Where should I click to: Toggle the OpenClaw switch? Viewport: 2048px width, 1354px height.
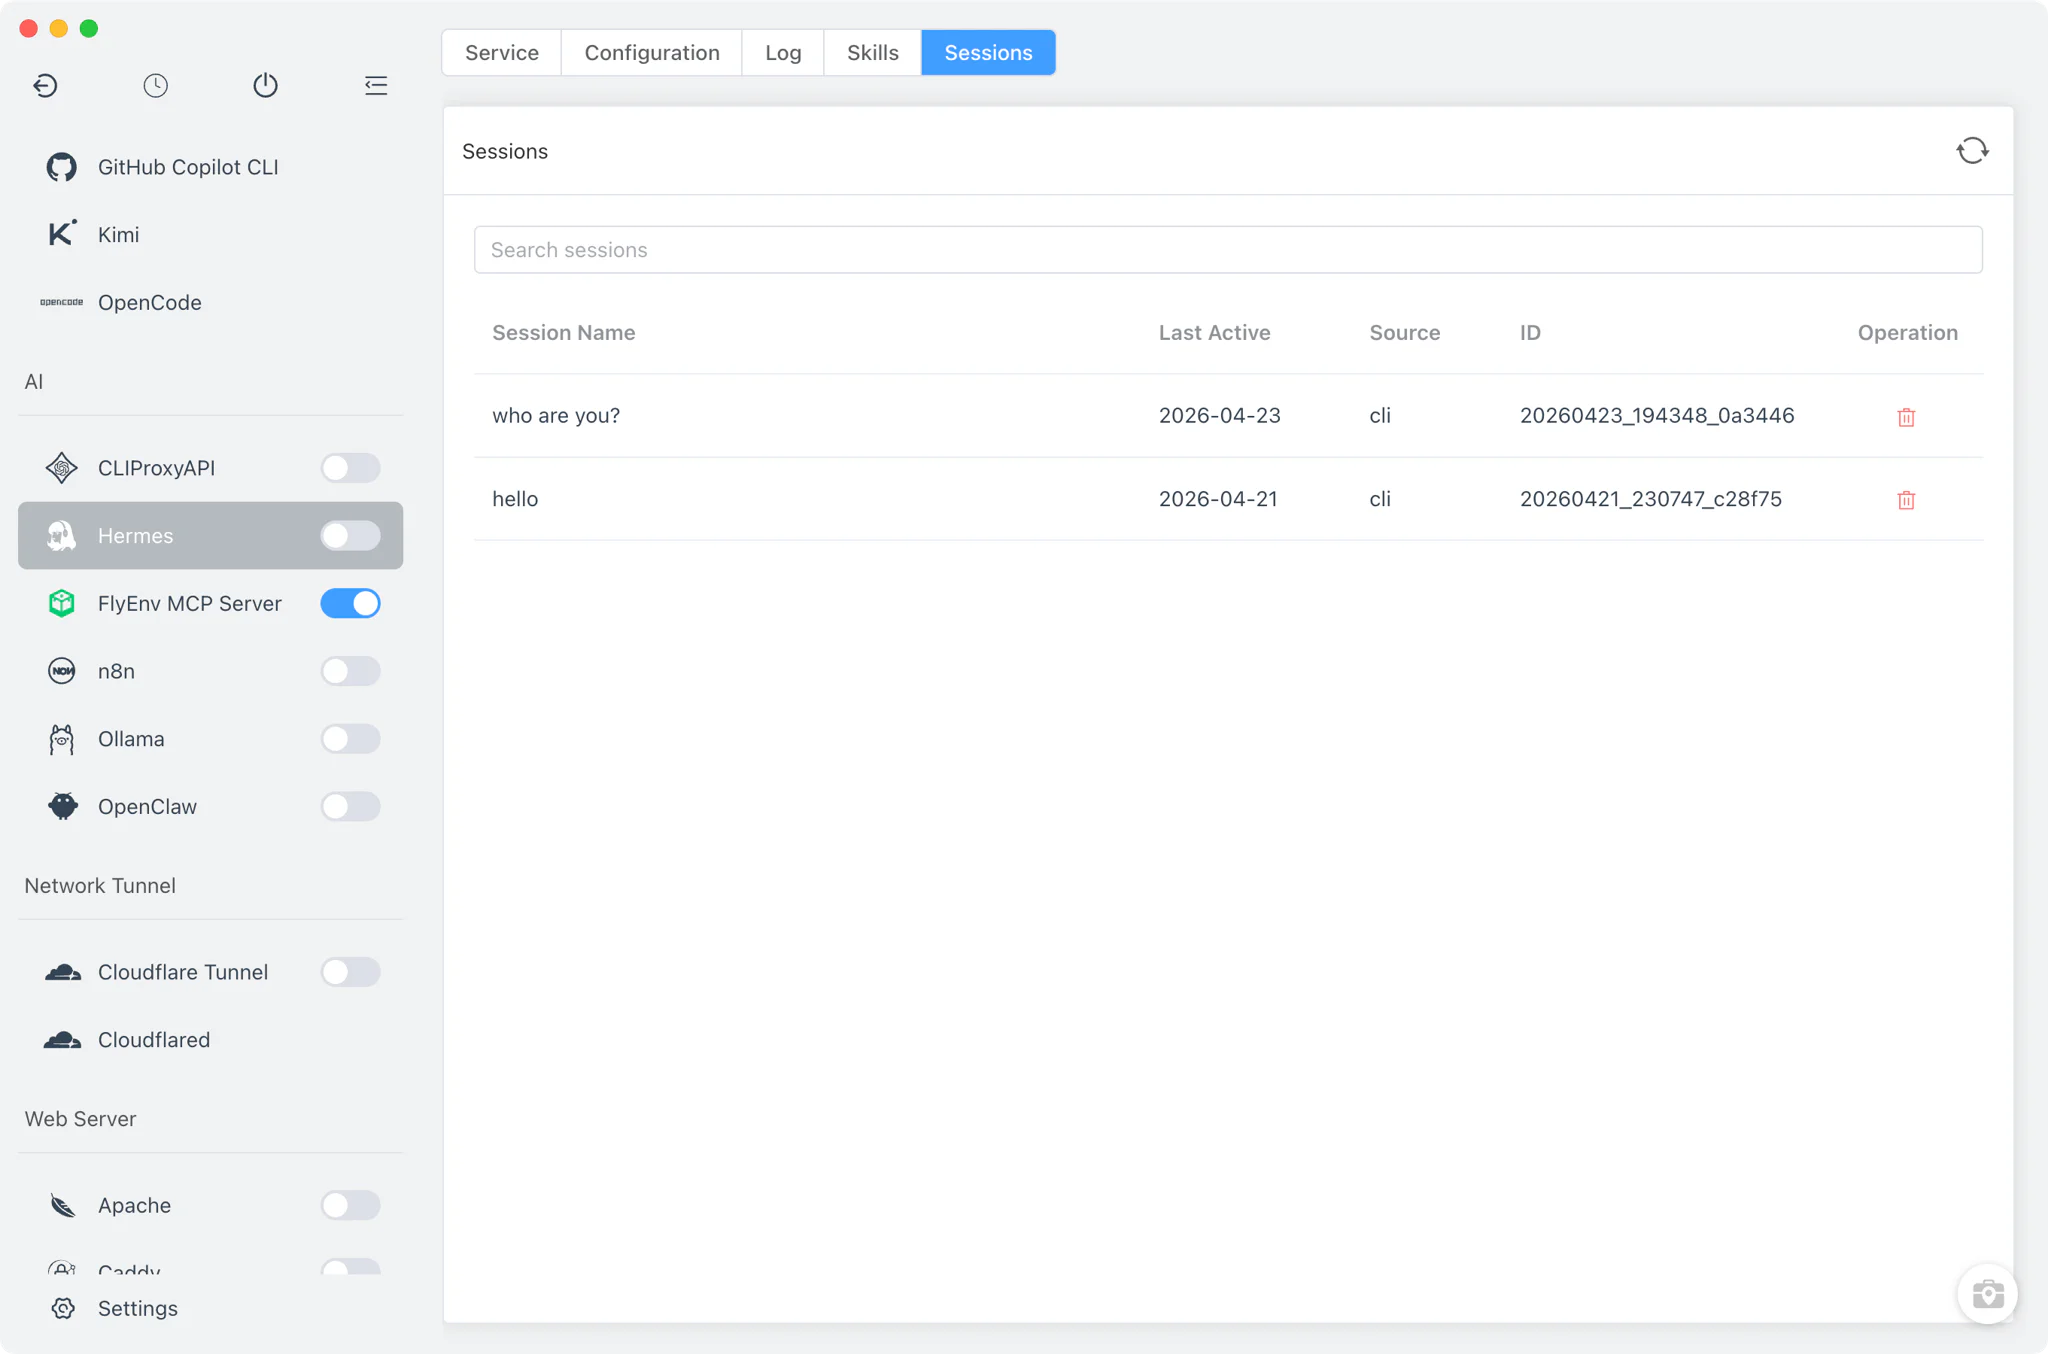[x=350, y=806]
